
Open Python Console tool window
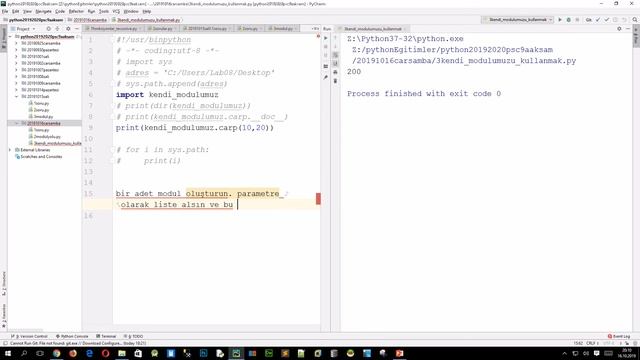(x=72, y=336)
